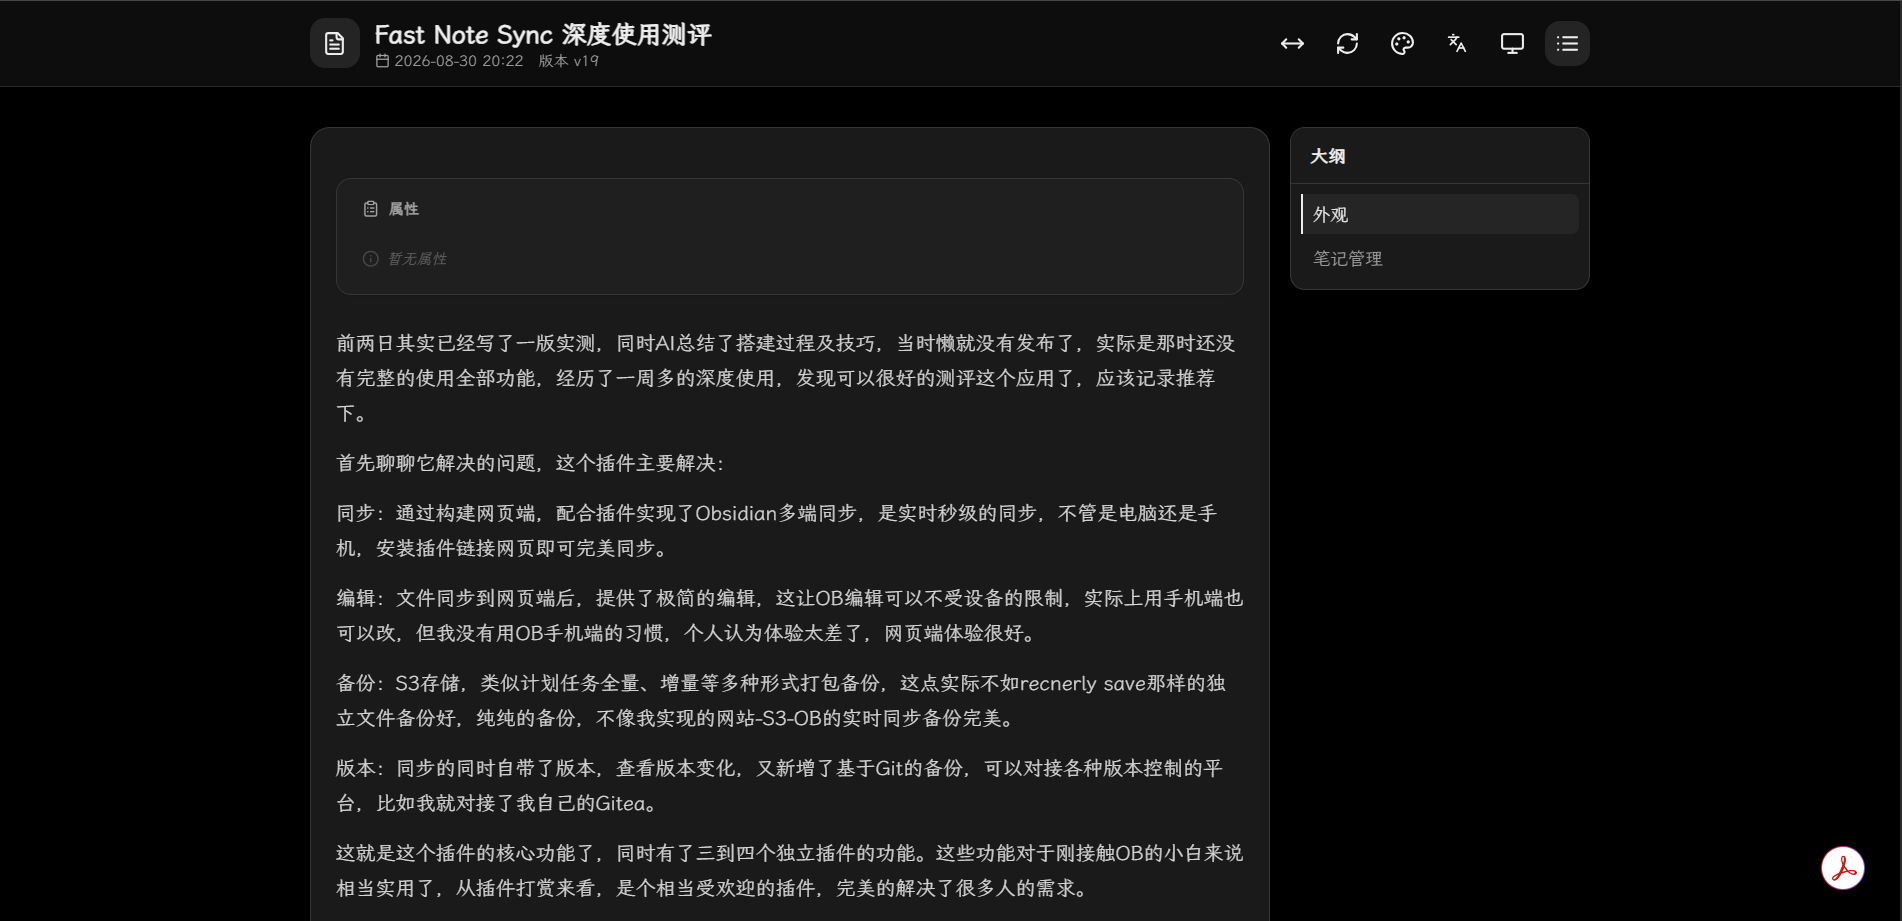Click the 属性 section heading

(404, 209)
